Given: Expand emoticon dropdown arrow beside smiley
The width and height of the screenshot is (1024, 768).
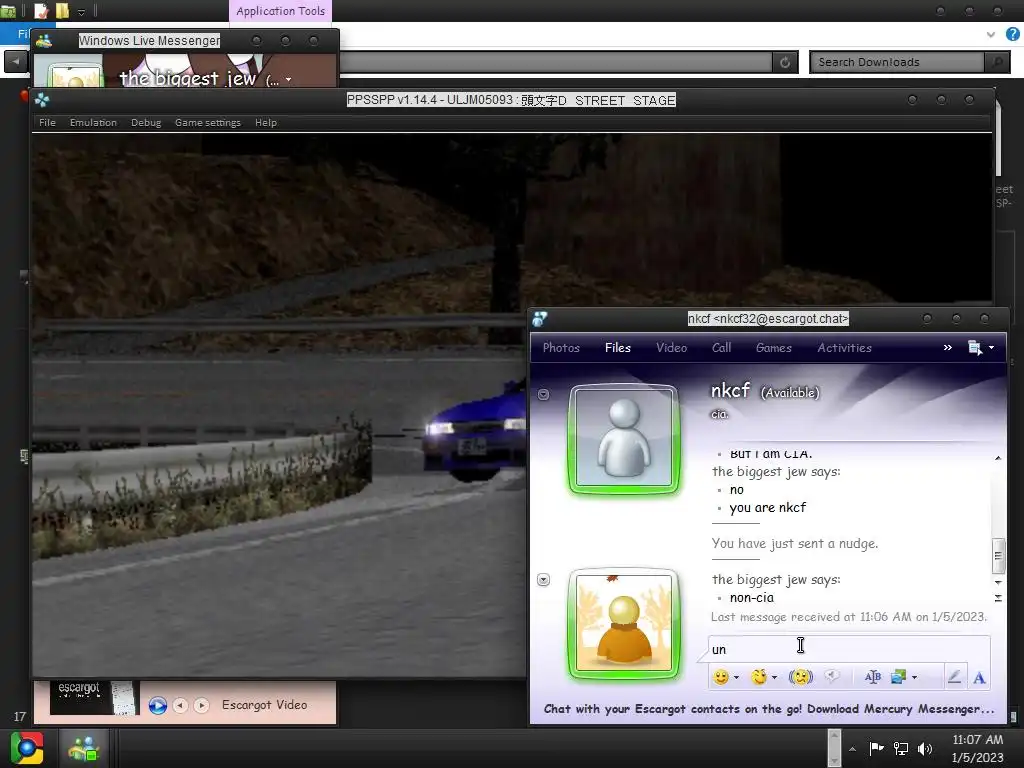Looking at the screenshot, I should tap(736, 678).
